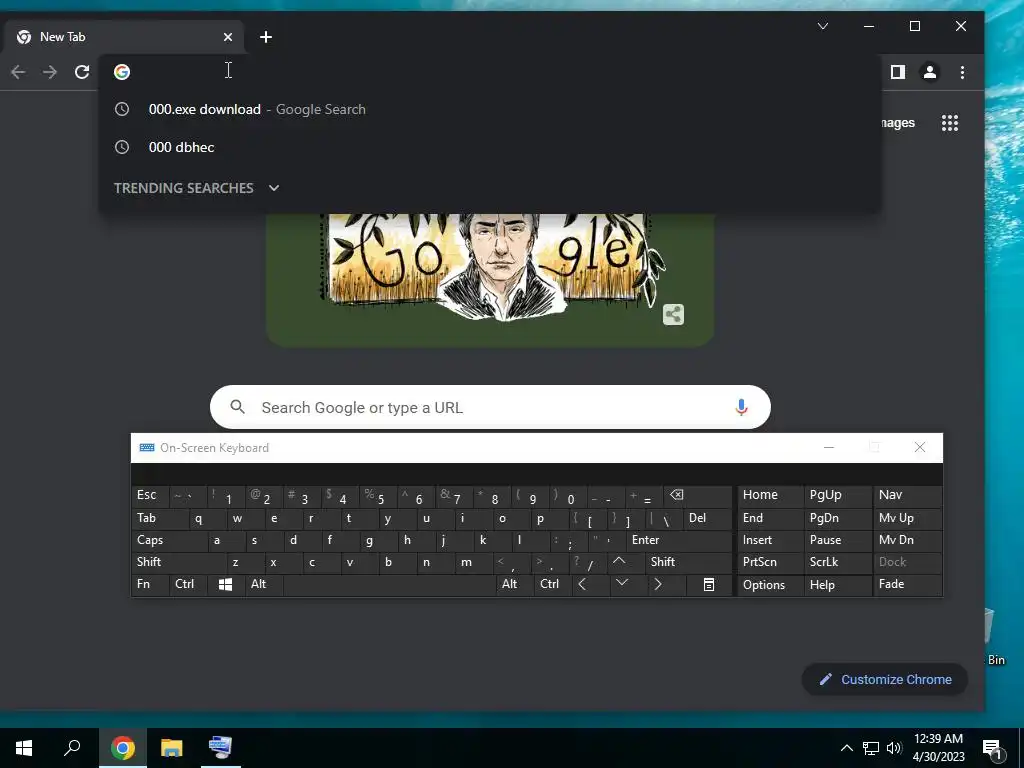1024x768 pixels.
Task: Tap the Home key
Action: (x=770, y=496)
